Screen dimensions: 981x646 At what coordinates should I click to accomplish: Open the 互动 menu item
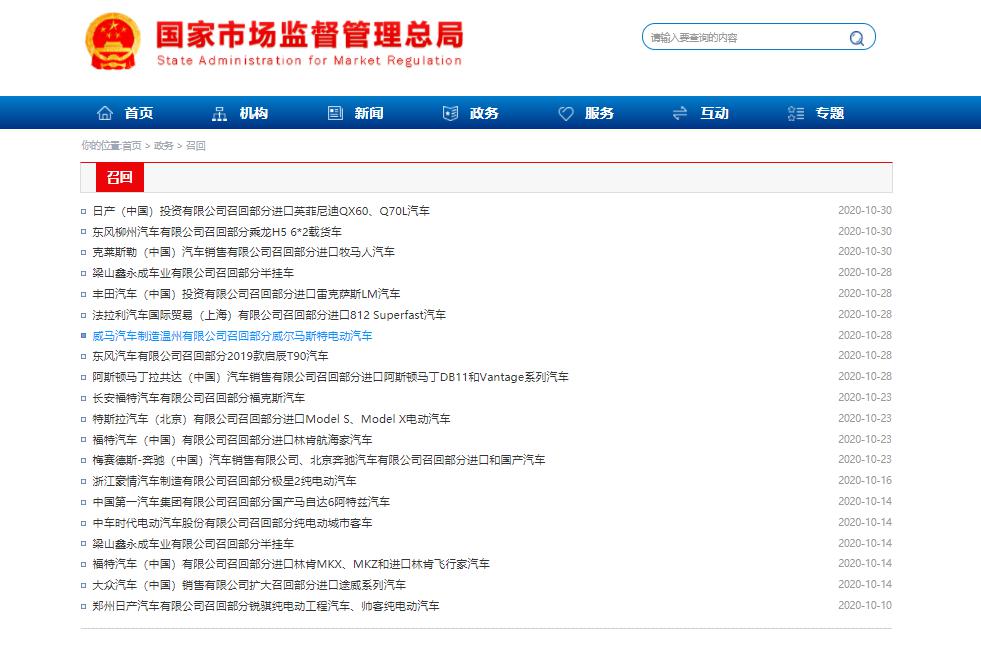click(714, 113)
